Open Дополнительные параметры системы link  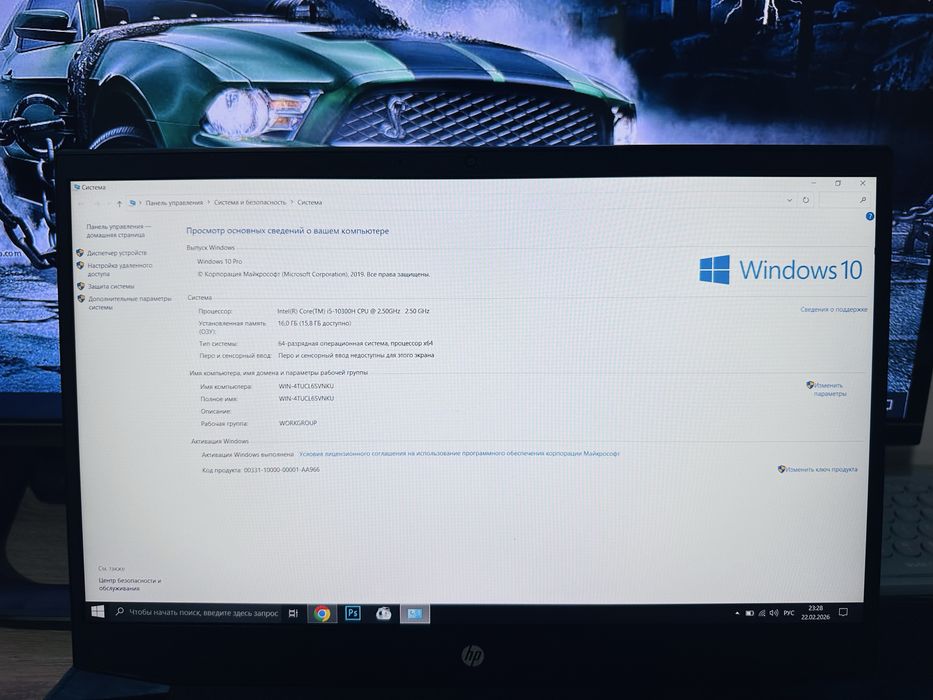(x=130, y=303)
